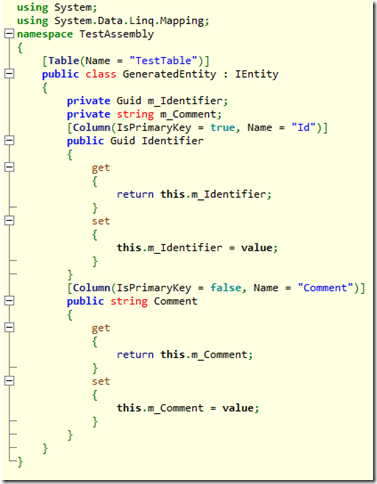Click the "System.Data.Linq.Mapping" namespace text
This screenshot has width=377, height=484.
129,21
